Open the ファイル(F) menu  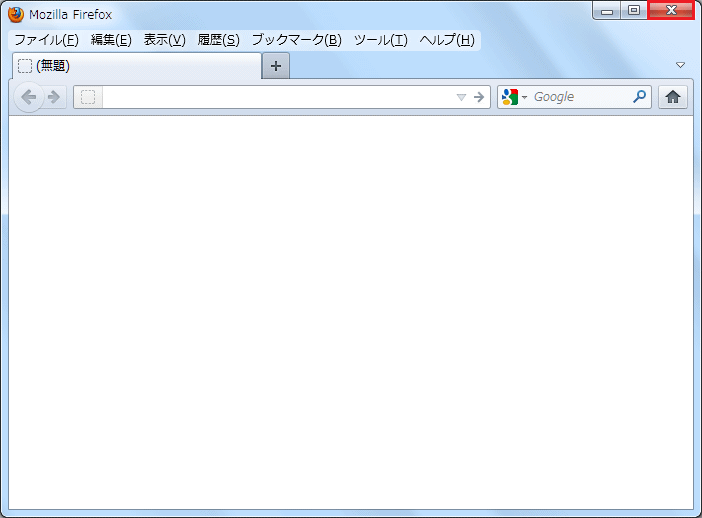[x=47, y=40]
